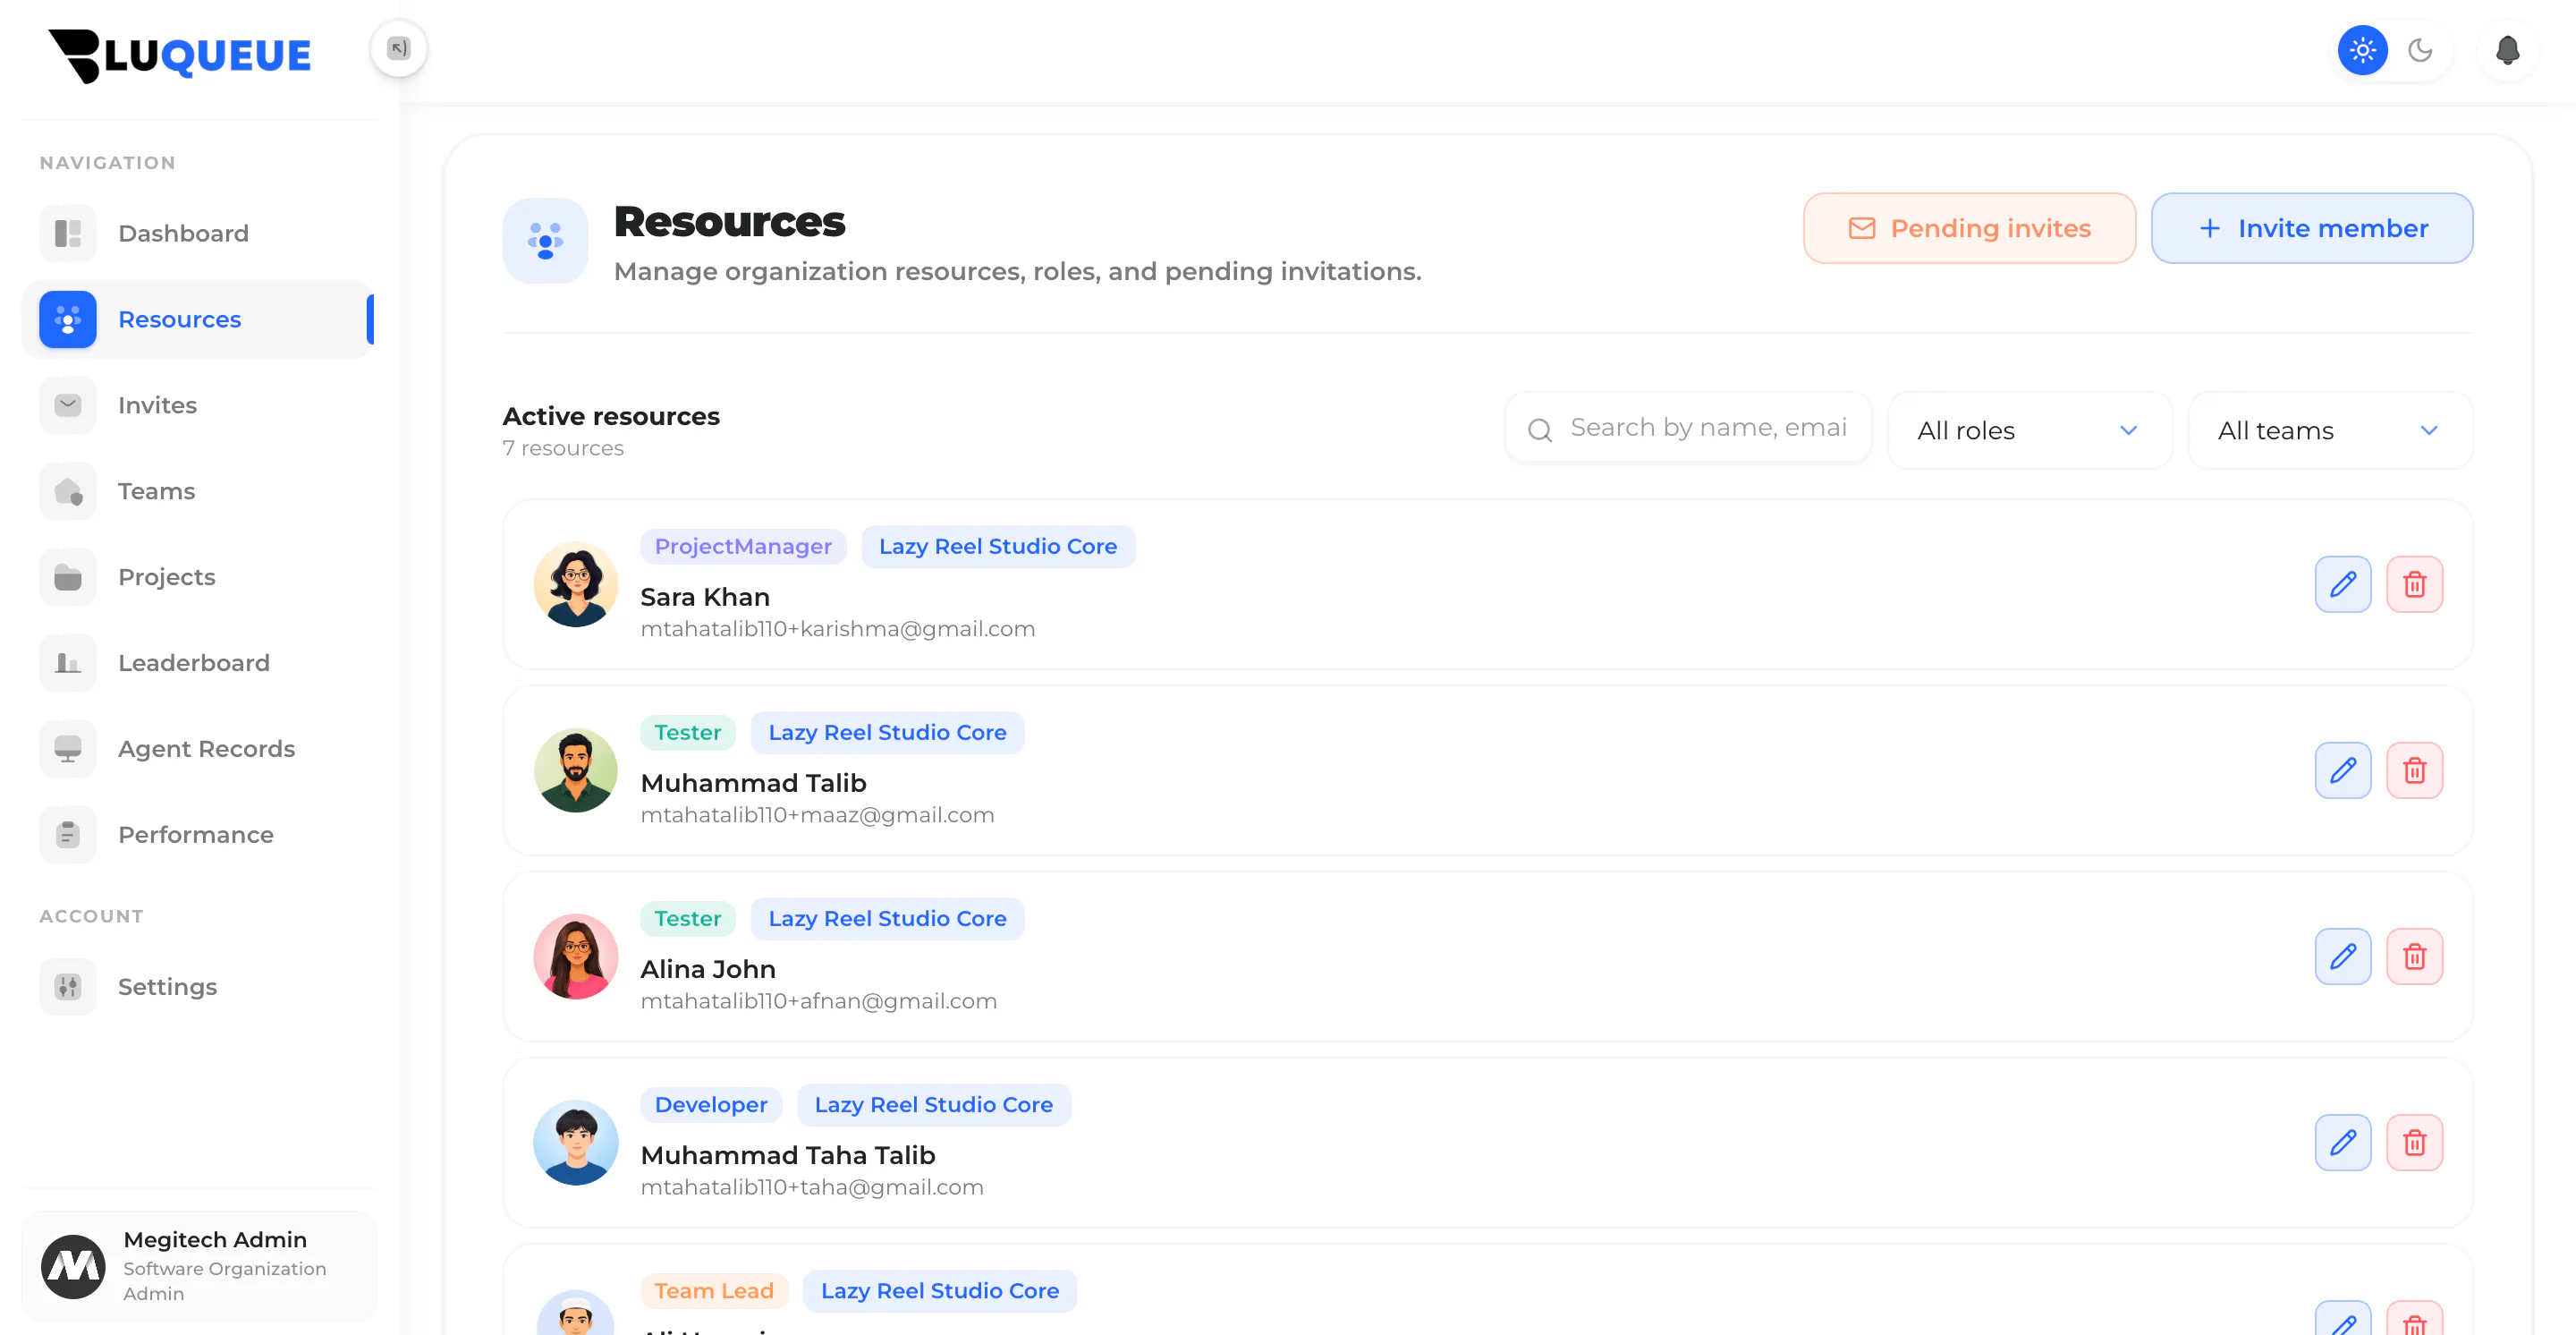Open the Performance clipboard icon
Screen dimensions: 2576x1335
[x=68, y=835]
